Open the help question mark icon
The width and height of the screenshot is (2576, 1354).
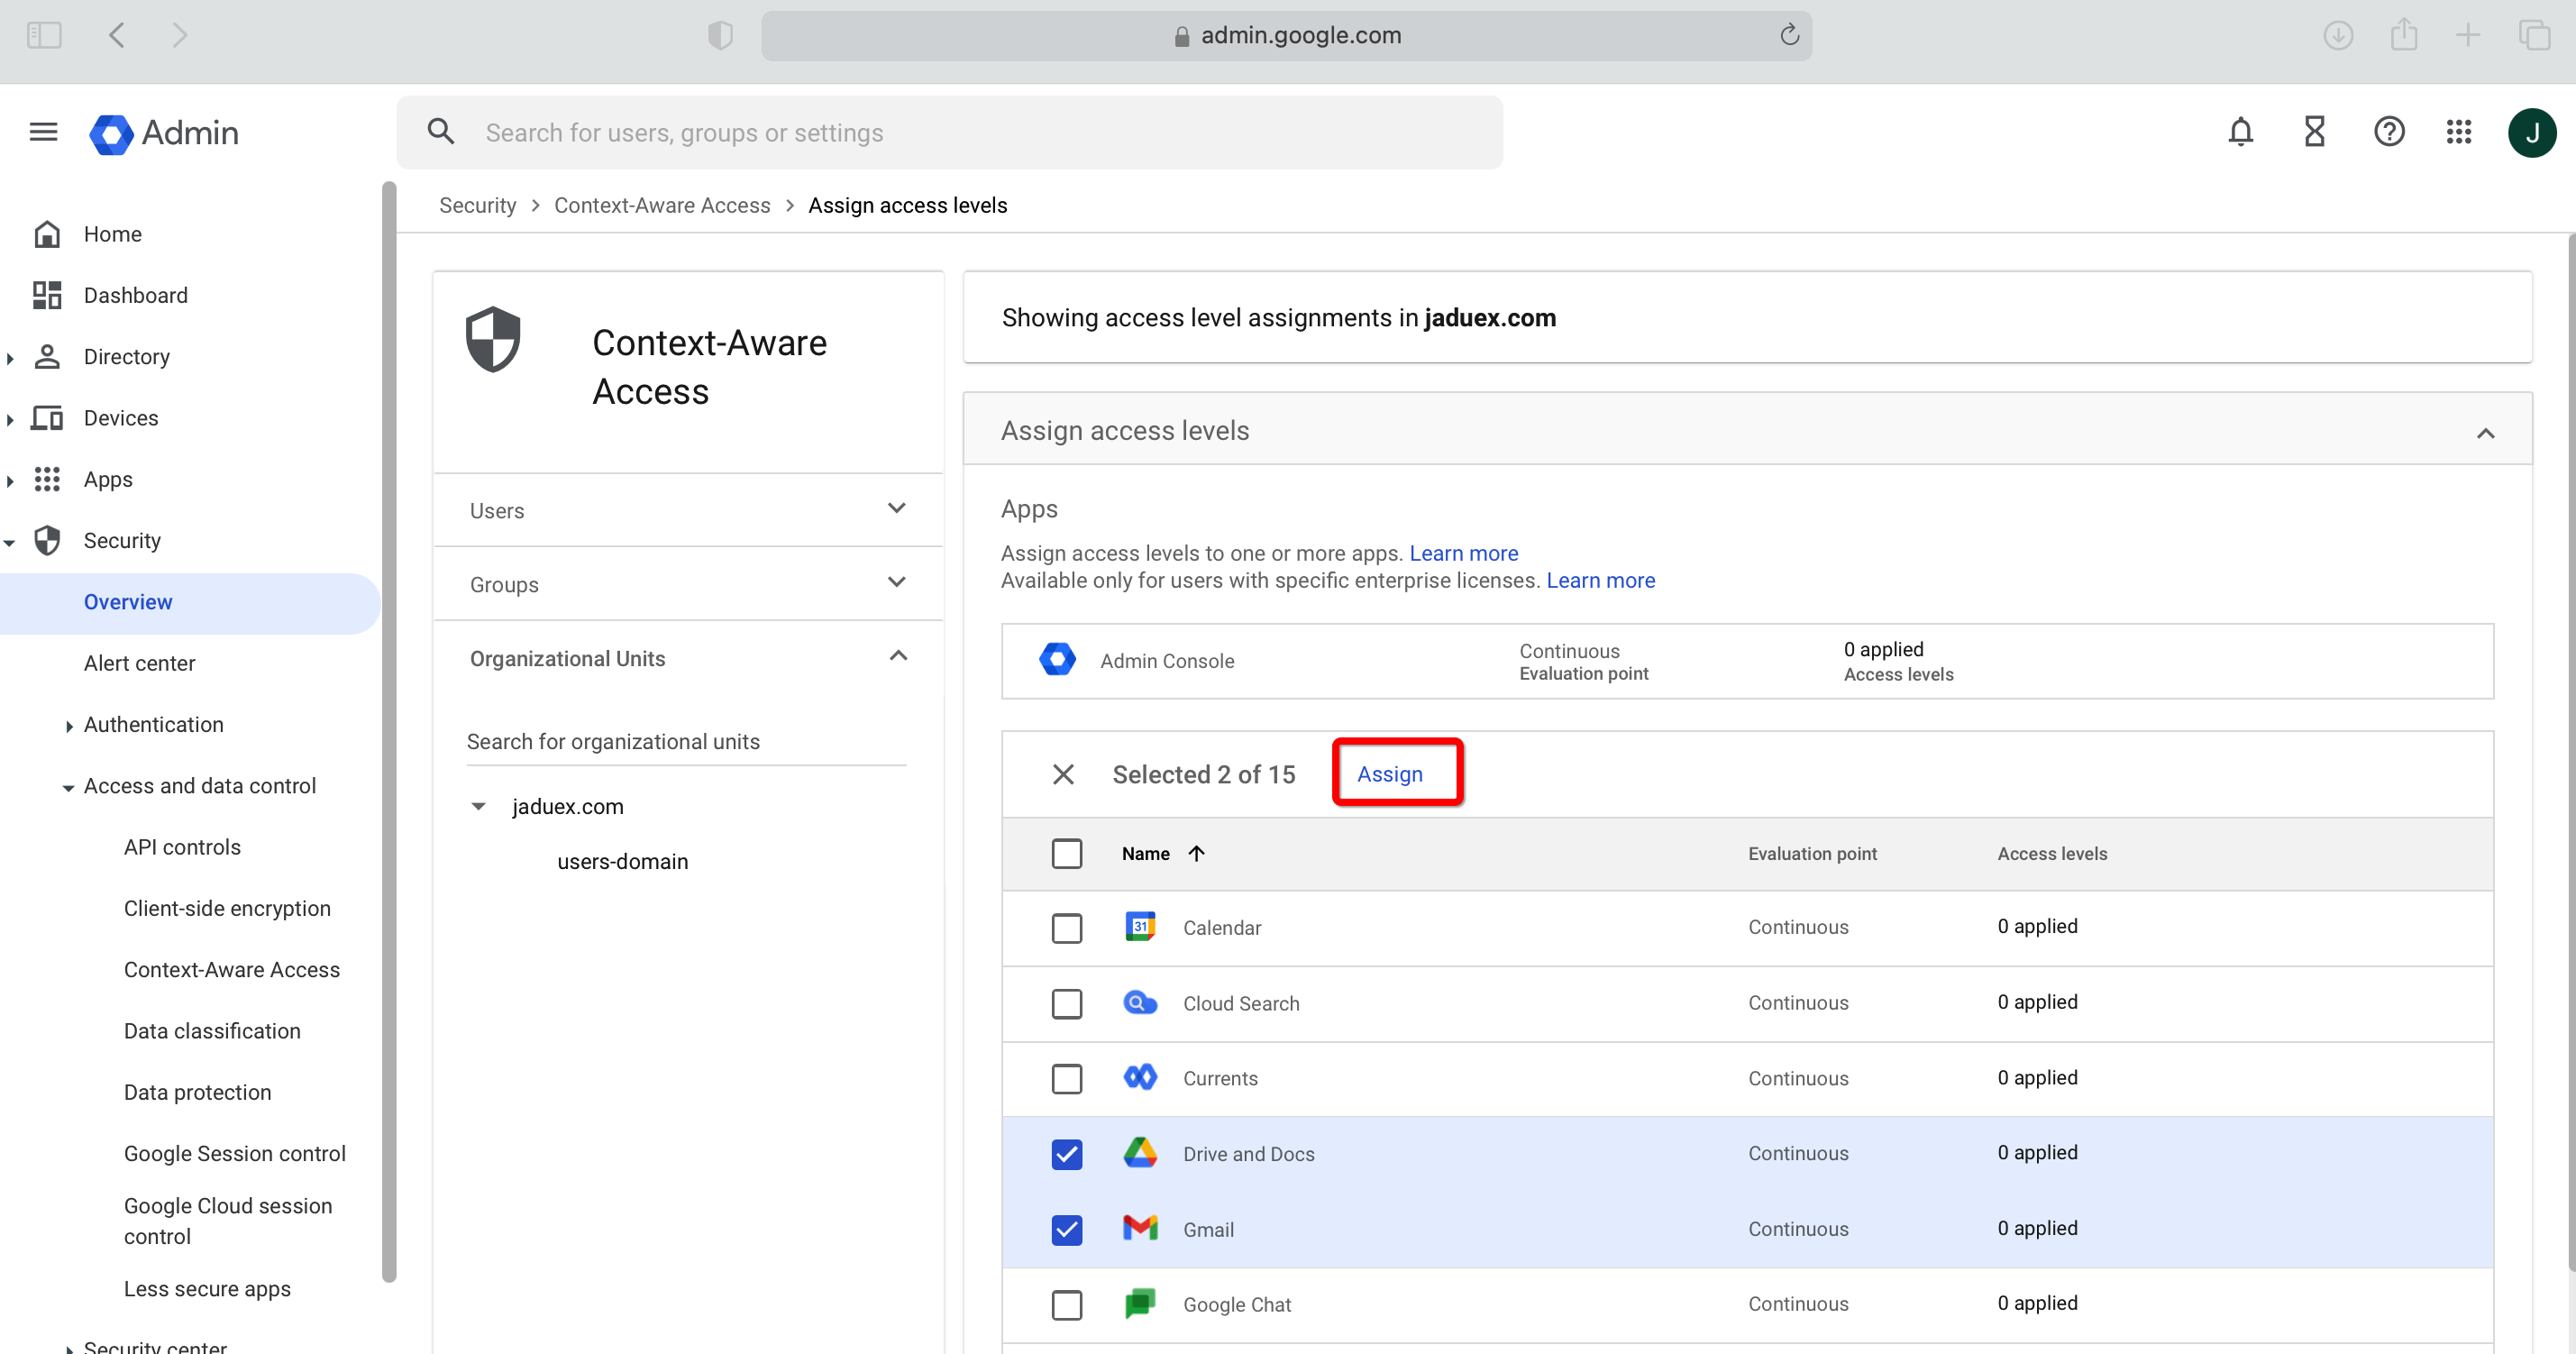[2388, 132]
